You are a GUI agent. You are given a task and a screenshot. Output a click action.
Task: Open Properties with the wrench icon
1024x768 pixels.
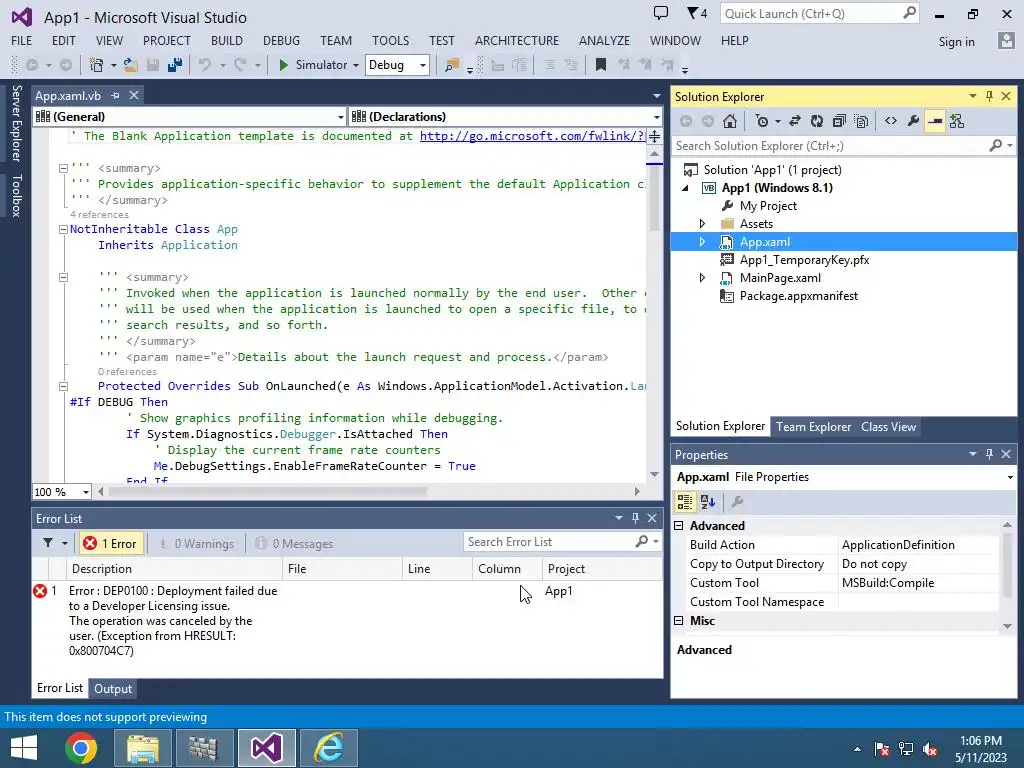pos(913,121)
